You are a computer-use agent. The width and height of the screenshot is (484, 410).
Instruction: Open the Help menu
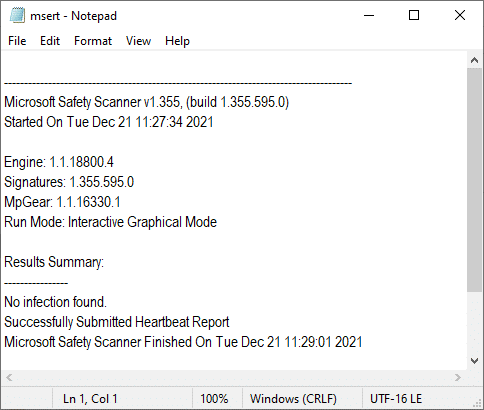pyautogui.click(x=177, y=41)
